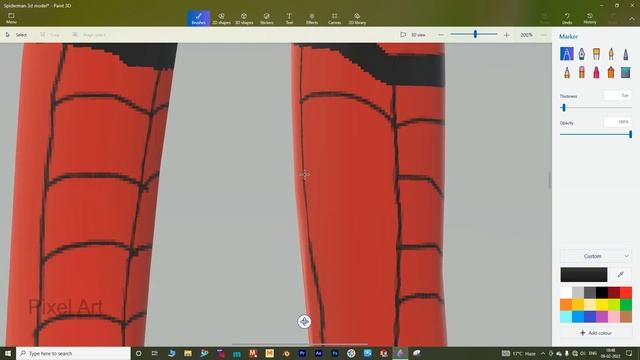Select the Marker brush

pos(567,54)
